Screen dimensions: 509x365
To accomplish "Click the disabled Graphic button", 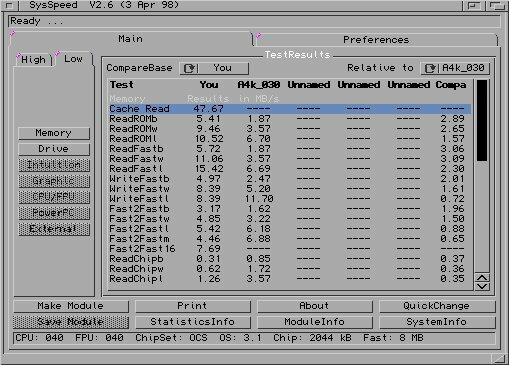I will (x=54, y=181).
